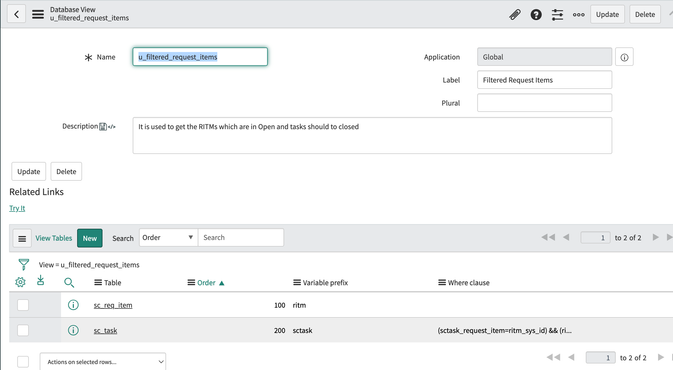Open help via question mark icon
The width and height of the screenshot is (673, 370).
coord(536,15)
